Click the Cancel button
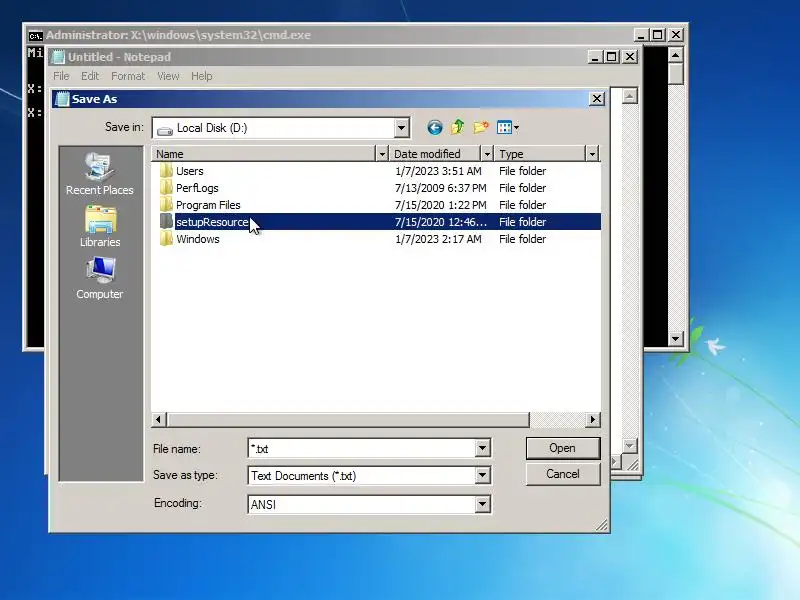The image size is (800, 600). click(563, 474)
